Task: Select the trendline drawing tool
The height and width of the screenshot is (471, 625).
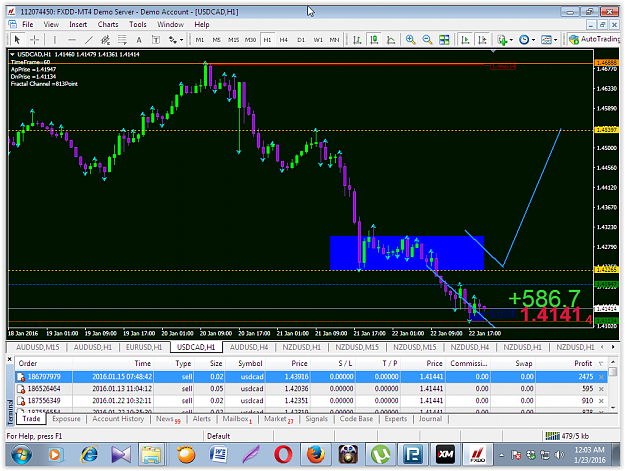Action: pyautogui.click(x=88, y=39)
